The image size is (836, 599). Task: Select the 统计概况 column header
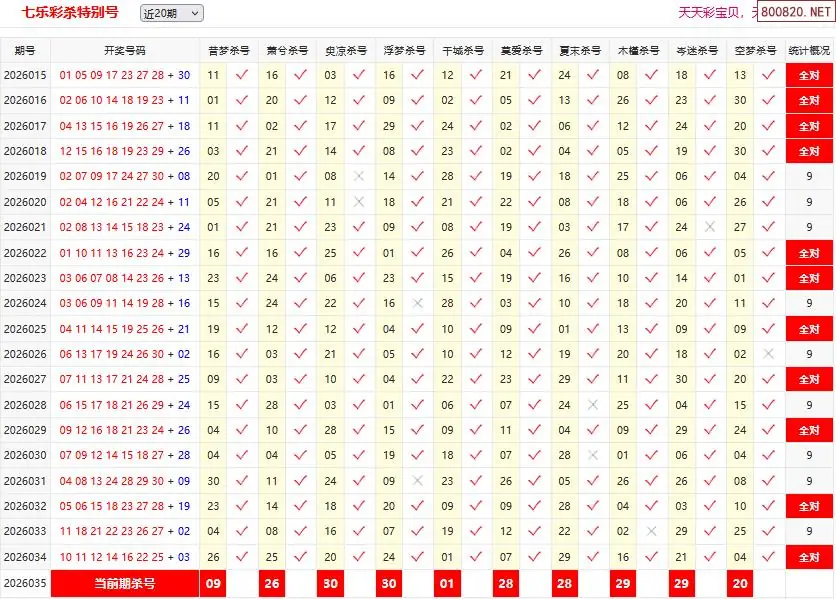pos(809,50)
